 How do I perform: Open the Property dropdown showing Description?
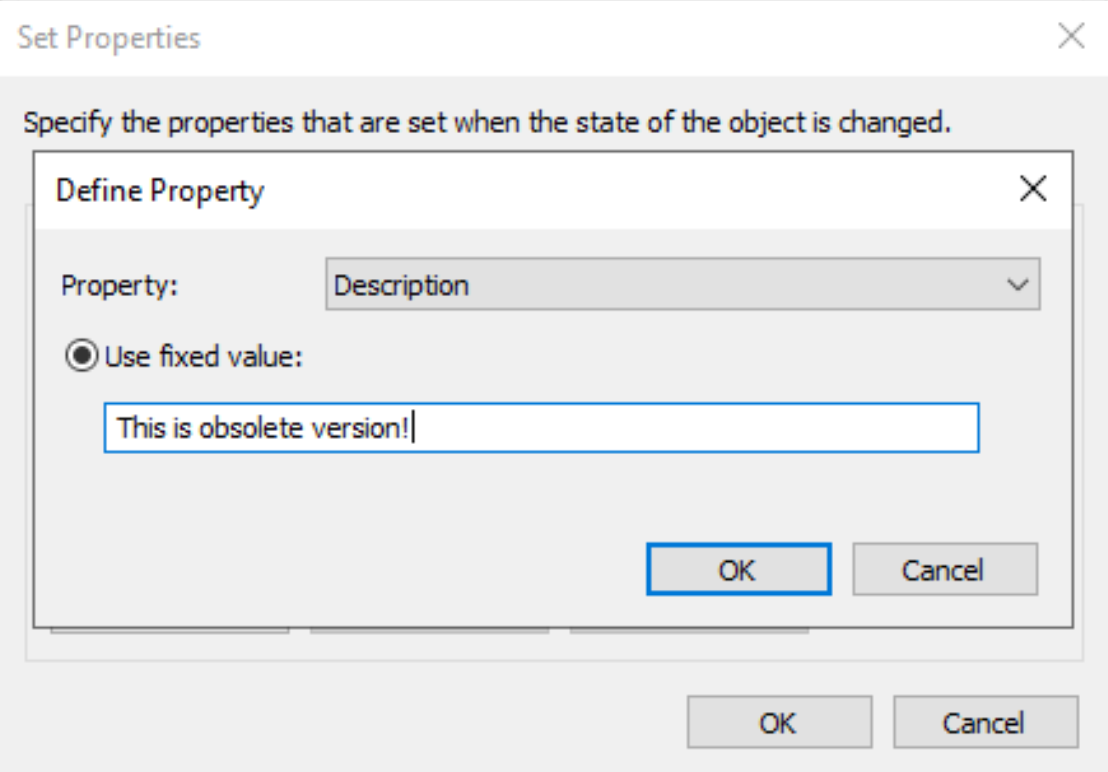[x=682, y=284]
